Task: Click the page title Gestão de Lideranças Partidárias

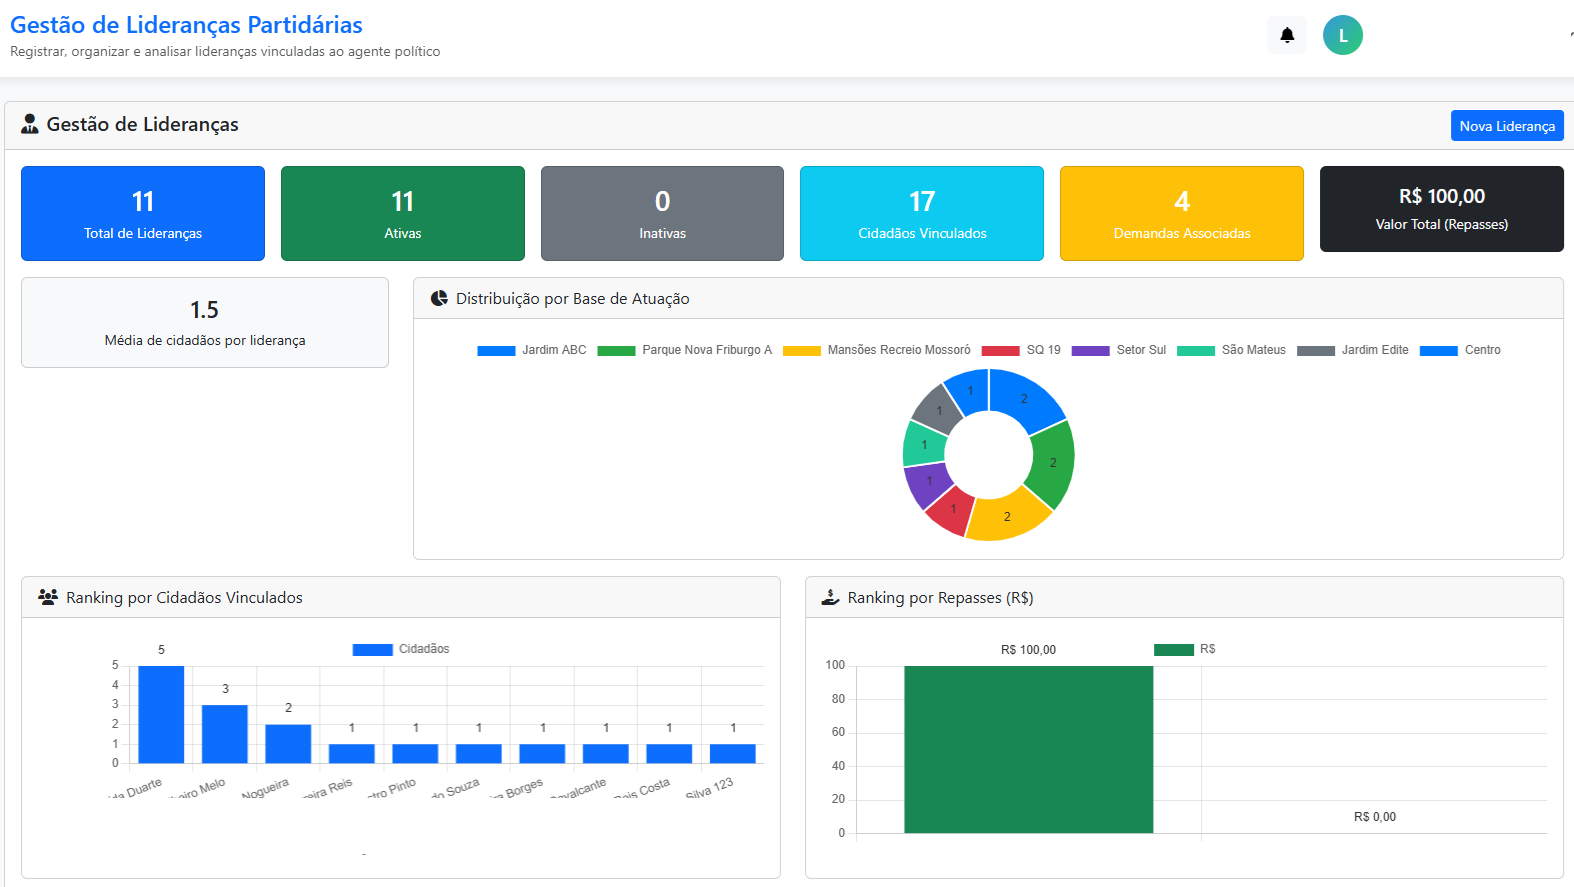Action: [x=186, y=25]
